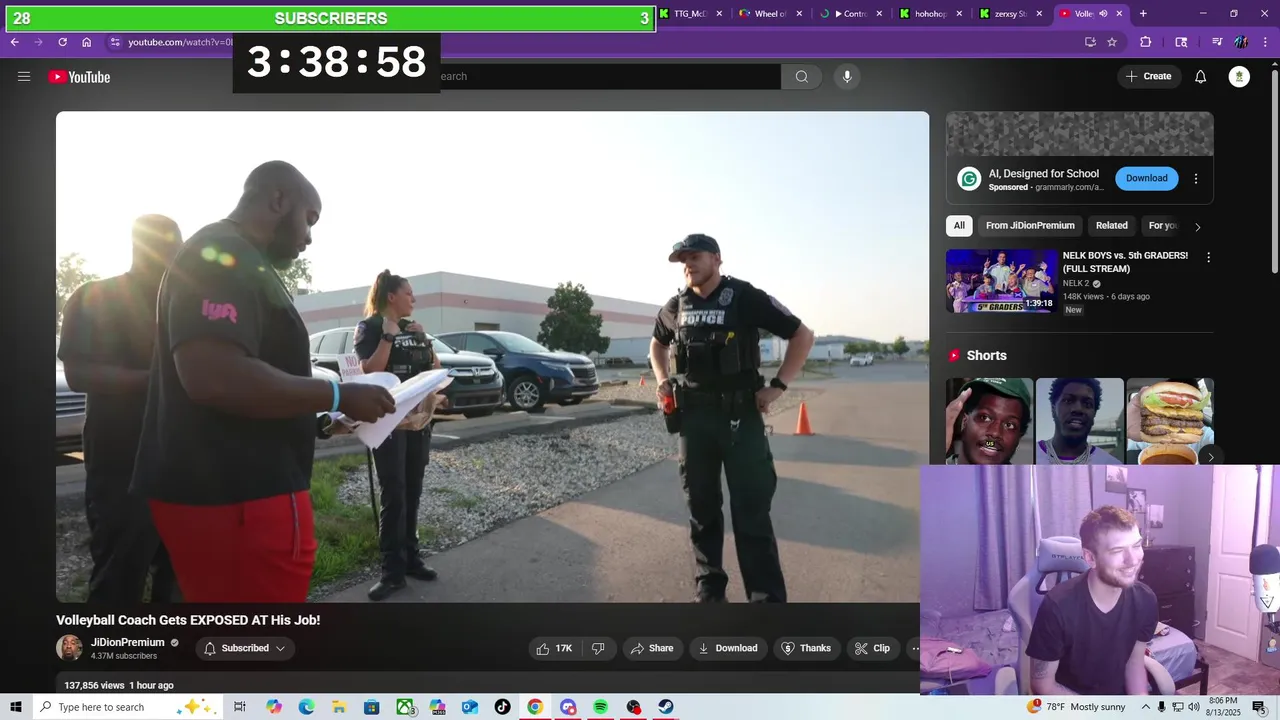Open the Windows notification center
Image resolution: width=1280 pixels, height=720 pixels.
tap(1260, 707)
